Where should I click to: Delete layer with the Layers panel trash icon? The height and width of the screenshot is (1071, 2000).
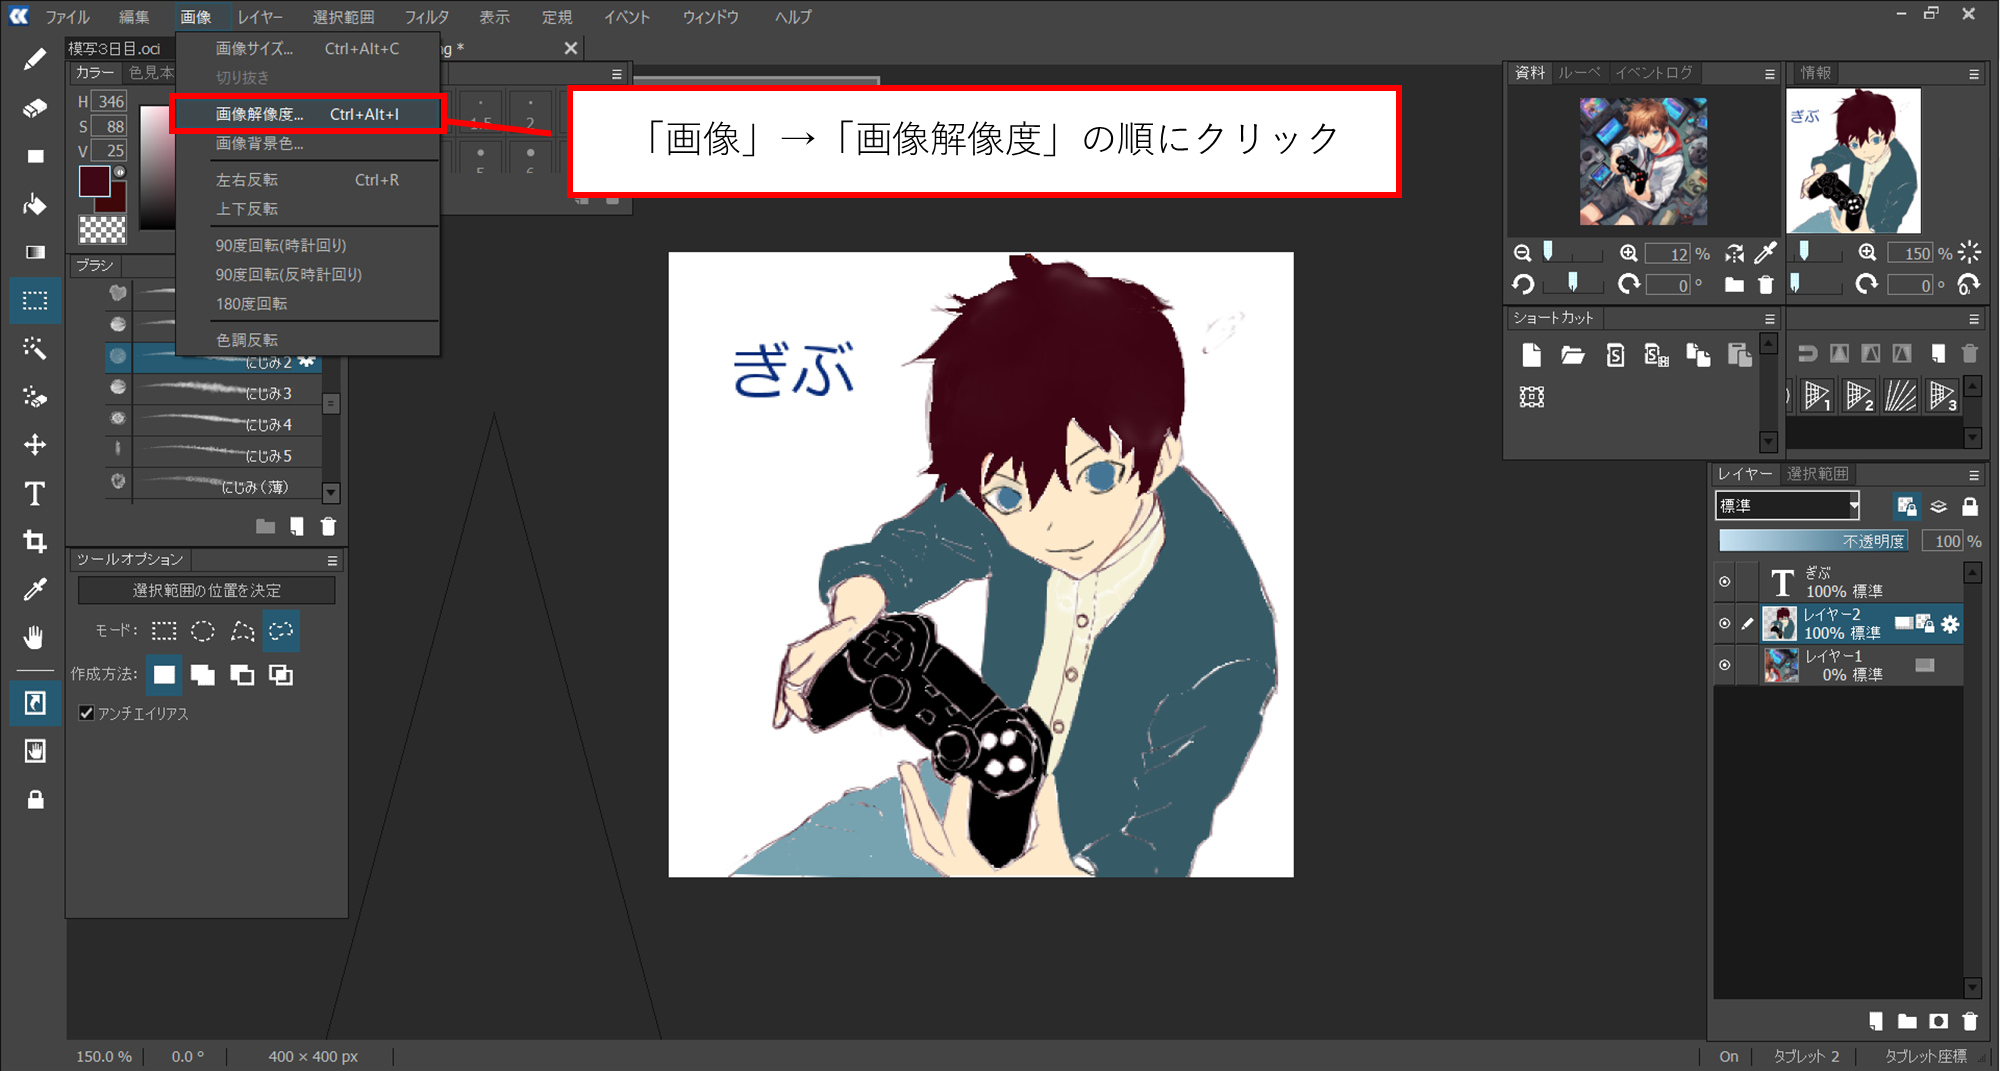click(1969, 1021)
